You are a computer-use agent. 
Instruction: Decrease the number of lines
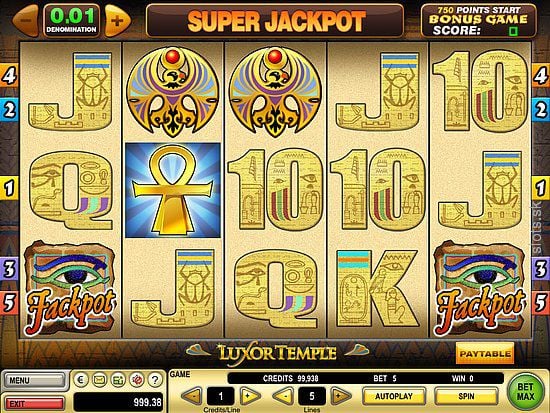point(283,396)
